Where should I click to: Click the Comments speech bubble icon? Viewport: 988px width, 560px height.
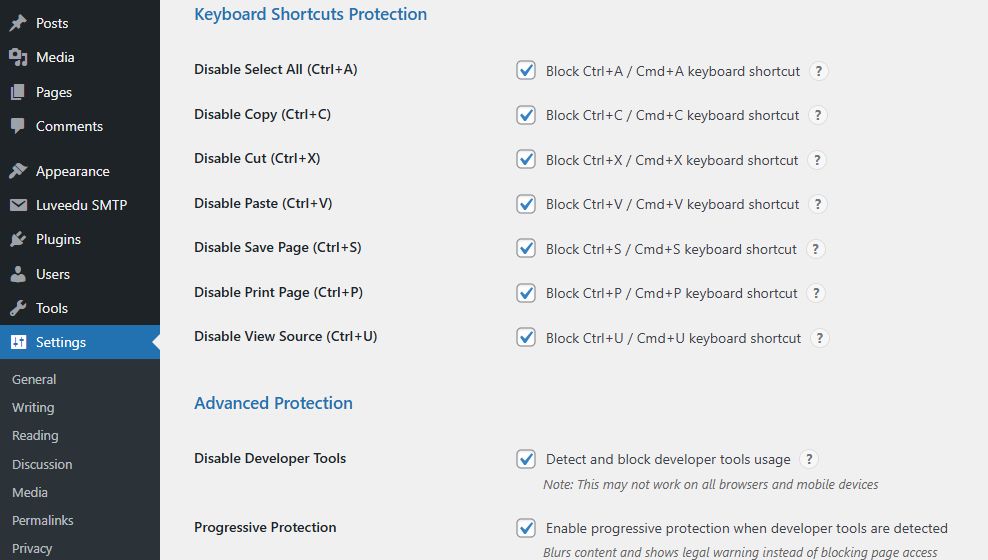(18, 126)
